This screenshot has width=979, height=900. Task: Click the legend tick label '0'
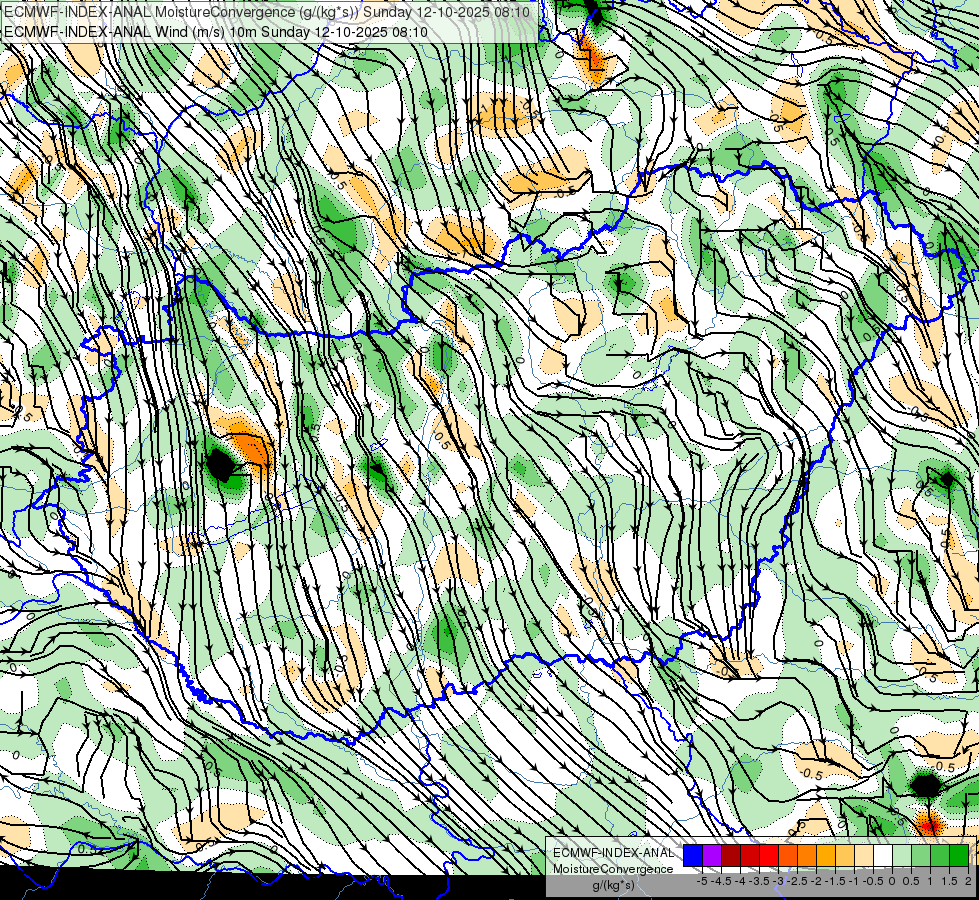tap(892, 881)
